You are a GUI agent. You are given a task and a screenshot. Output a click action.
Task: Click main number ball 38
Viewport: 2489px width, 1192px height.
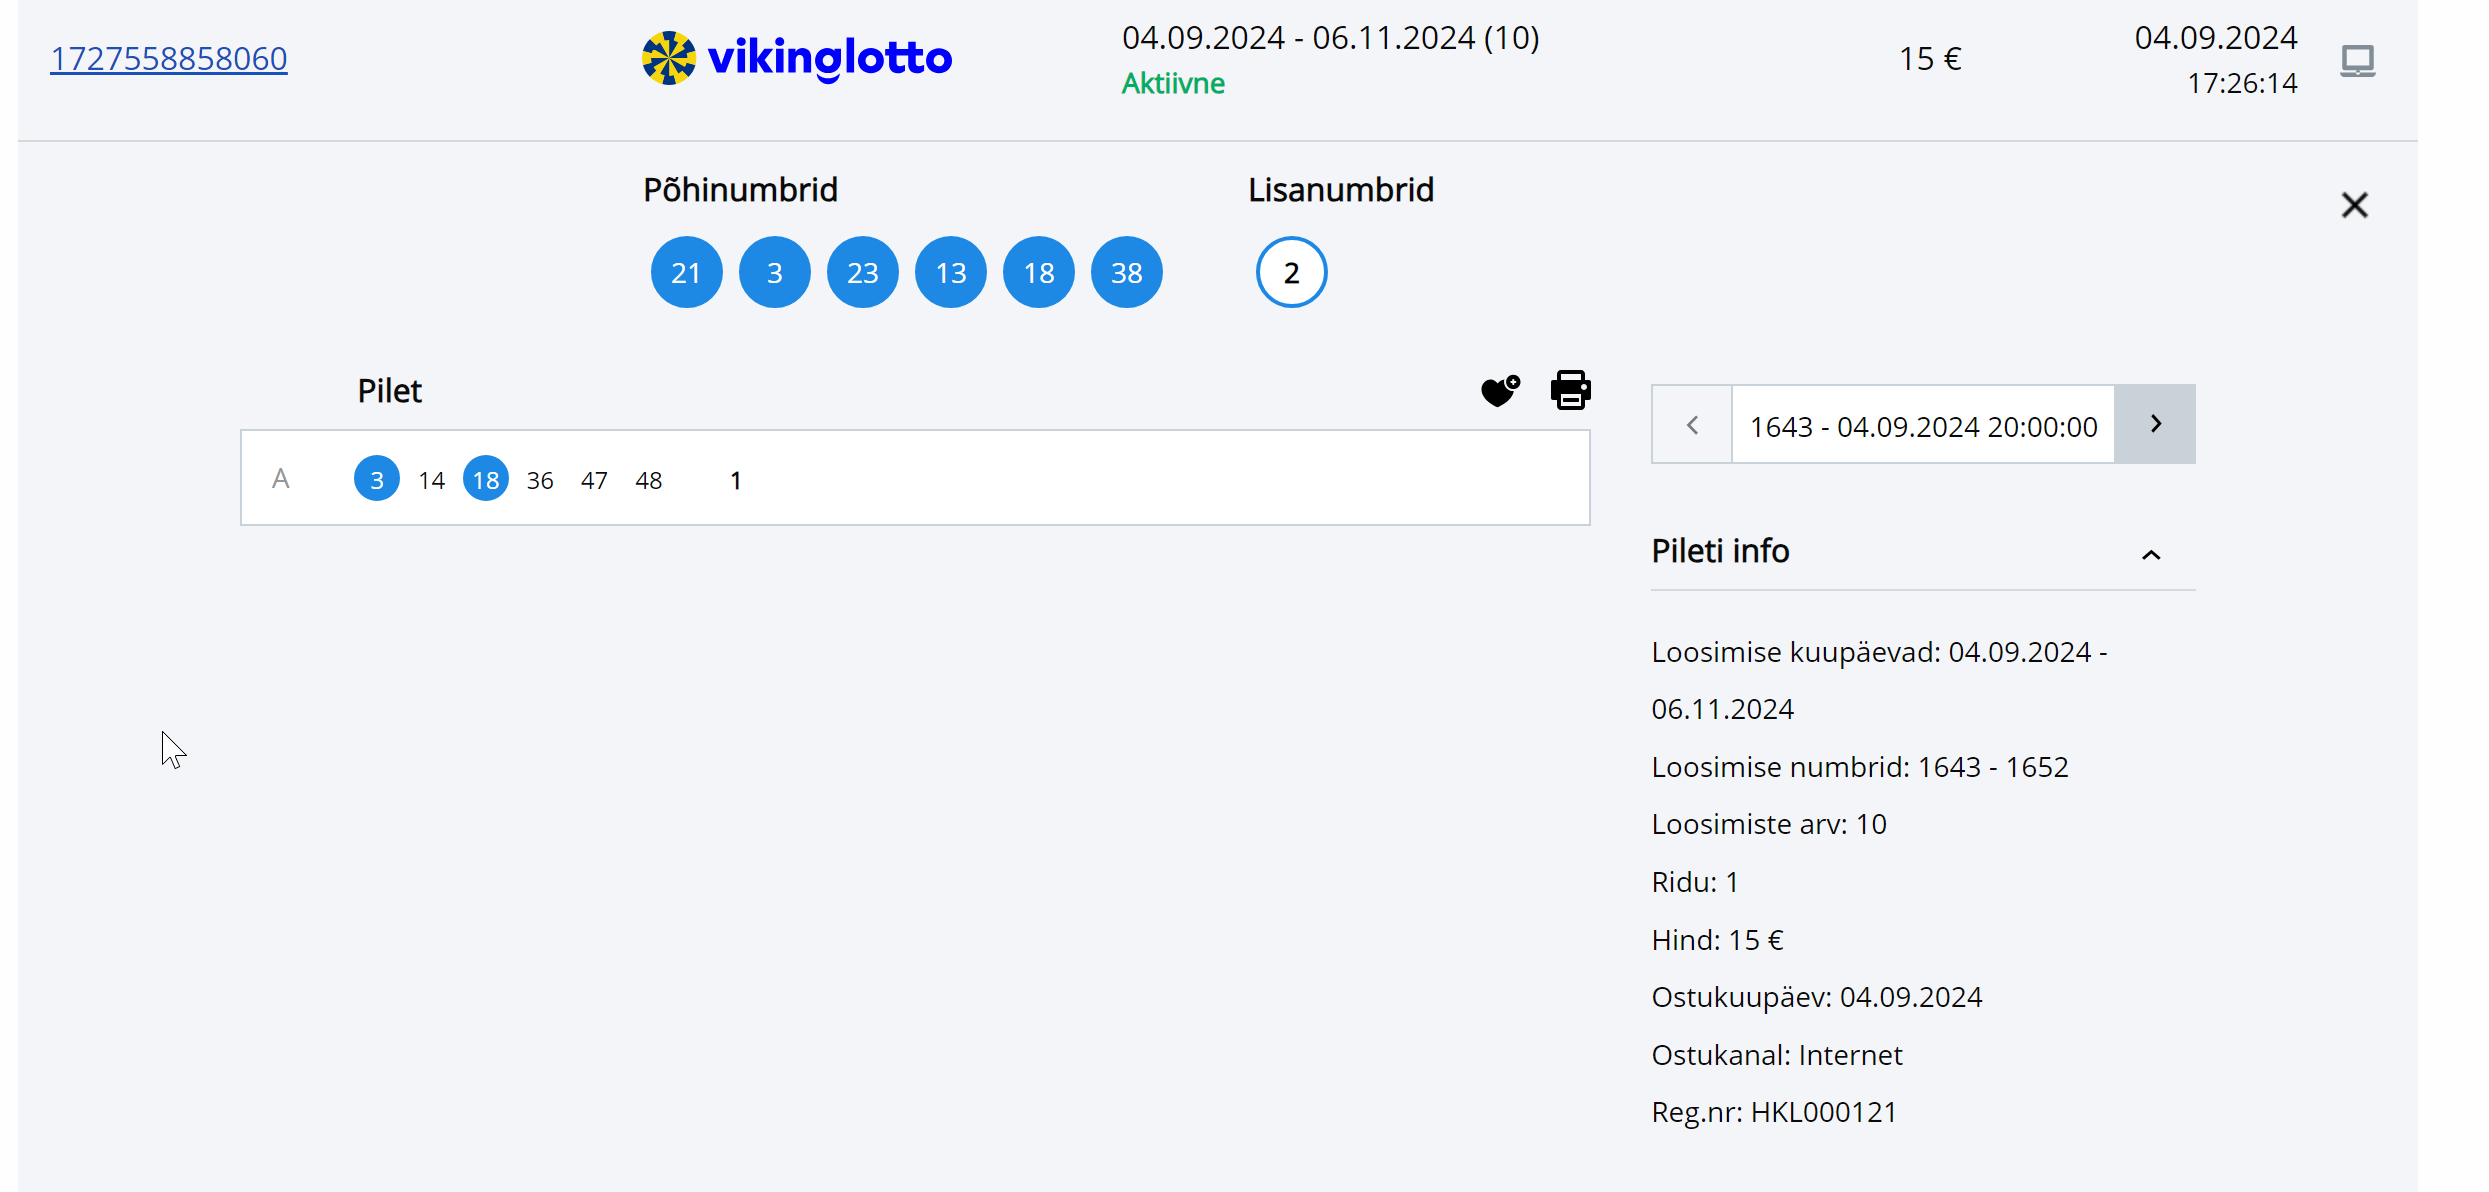[1126, 272]
